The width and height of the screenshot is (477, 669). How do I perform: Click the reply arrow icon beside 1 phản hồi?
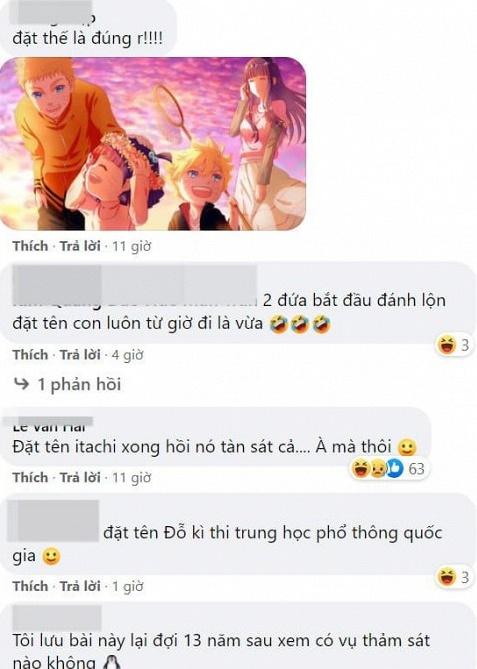coord(21,384)
